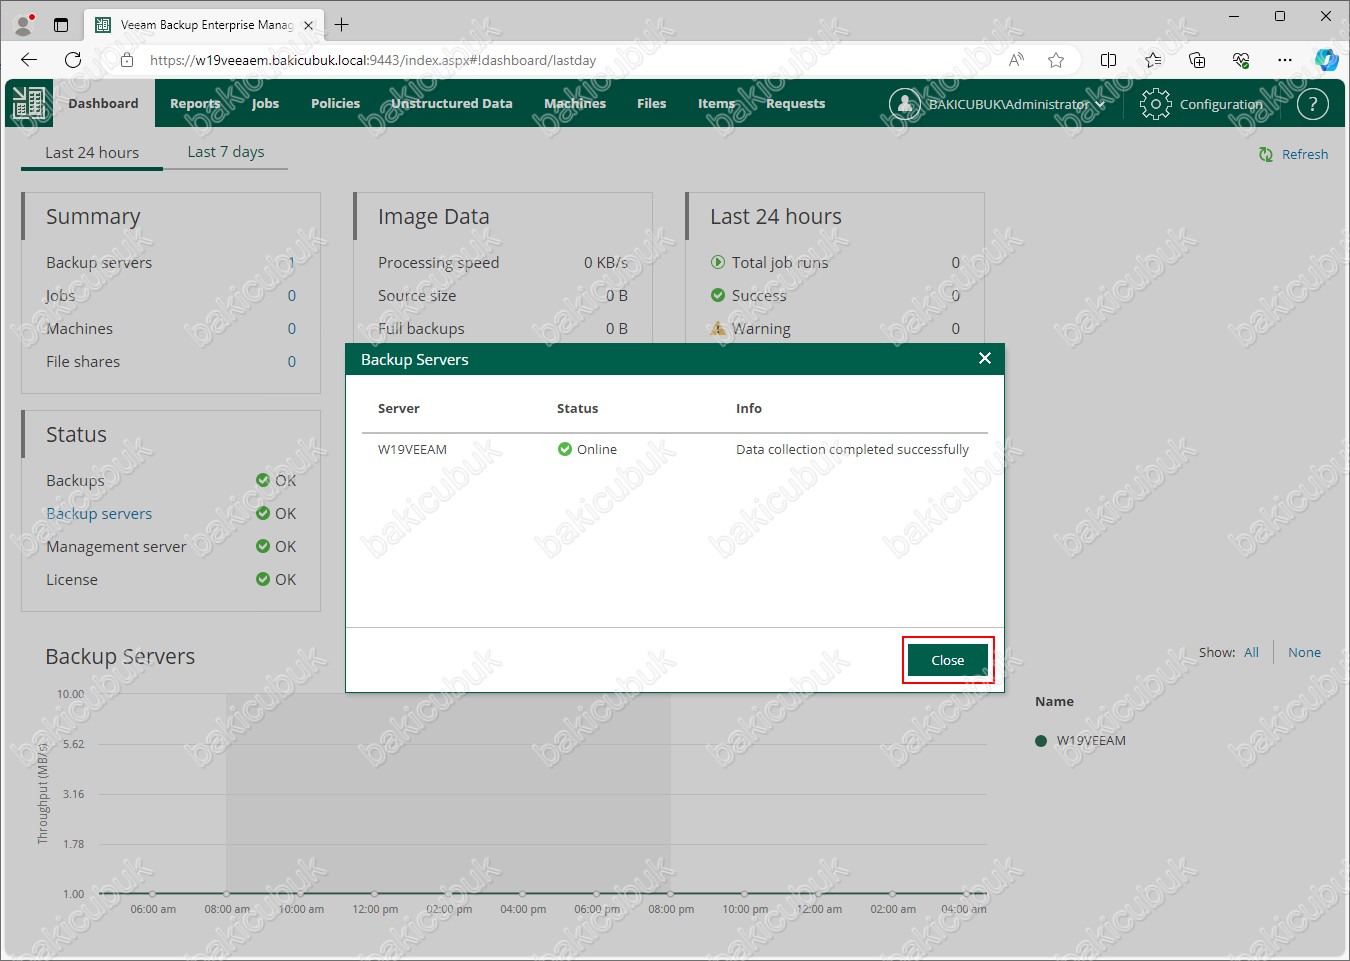Open the Dashboard tab
Screen dimensions: 1350x961
click(104, 103)
